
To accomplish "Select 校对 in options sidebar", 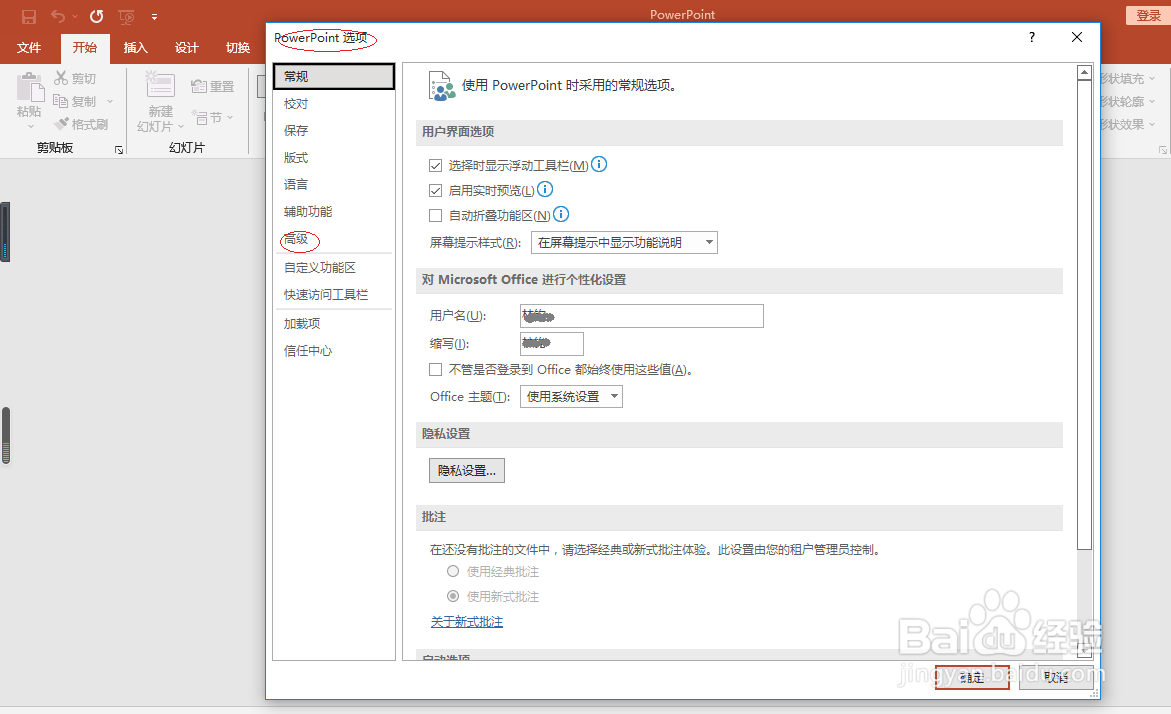I will pos(334,104).
